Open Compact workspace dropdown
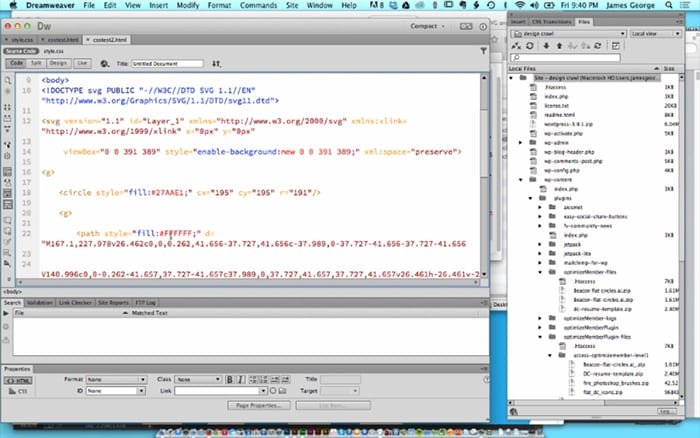Image resolution: width=700 pixels, height=438 pixels. click(428, 26)
